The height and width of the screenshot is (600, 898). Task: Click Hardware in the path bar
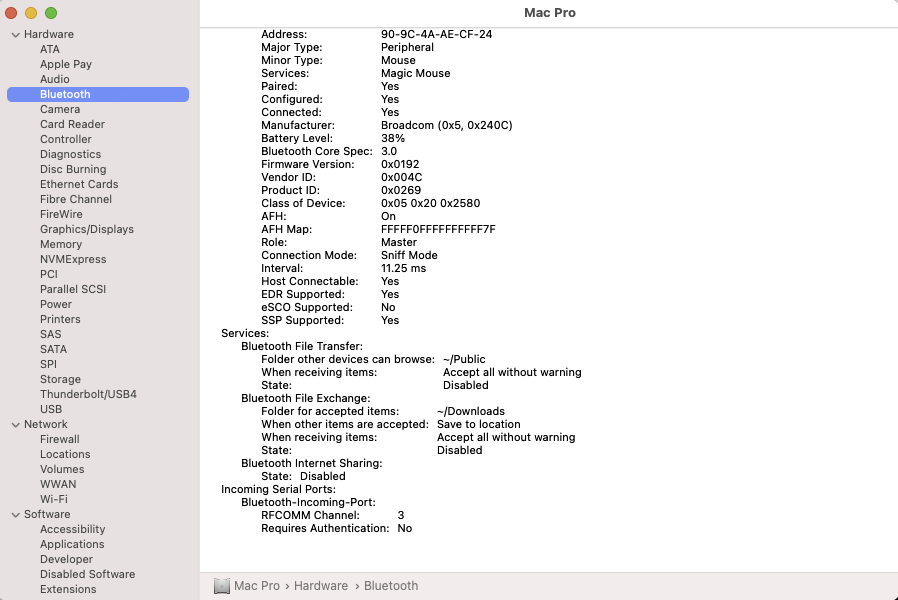click(x=321, y=586)
